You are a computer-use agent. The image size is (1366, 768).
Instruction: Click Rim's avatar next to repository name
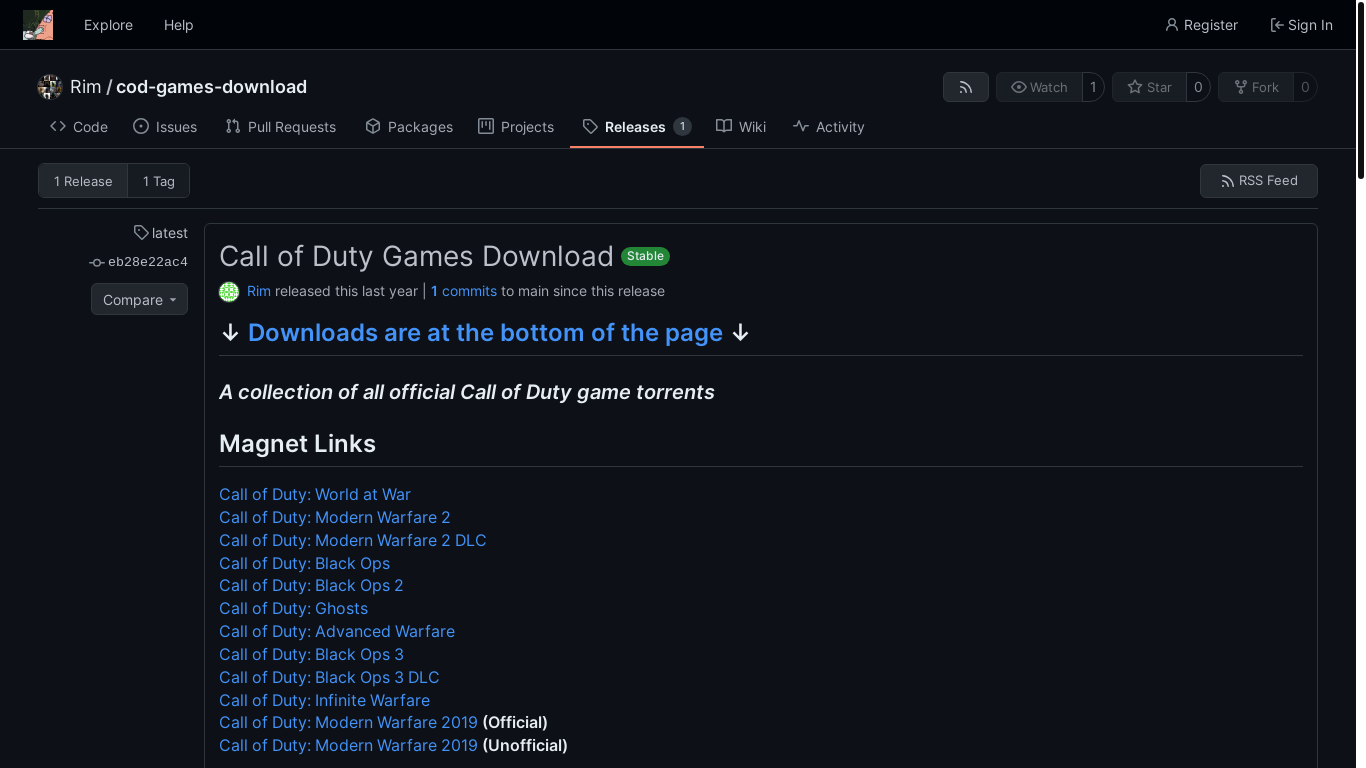(50, 87)
